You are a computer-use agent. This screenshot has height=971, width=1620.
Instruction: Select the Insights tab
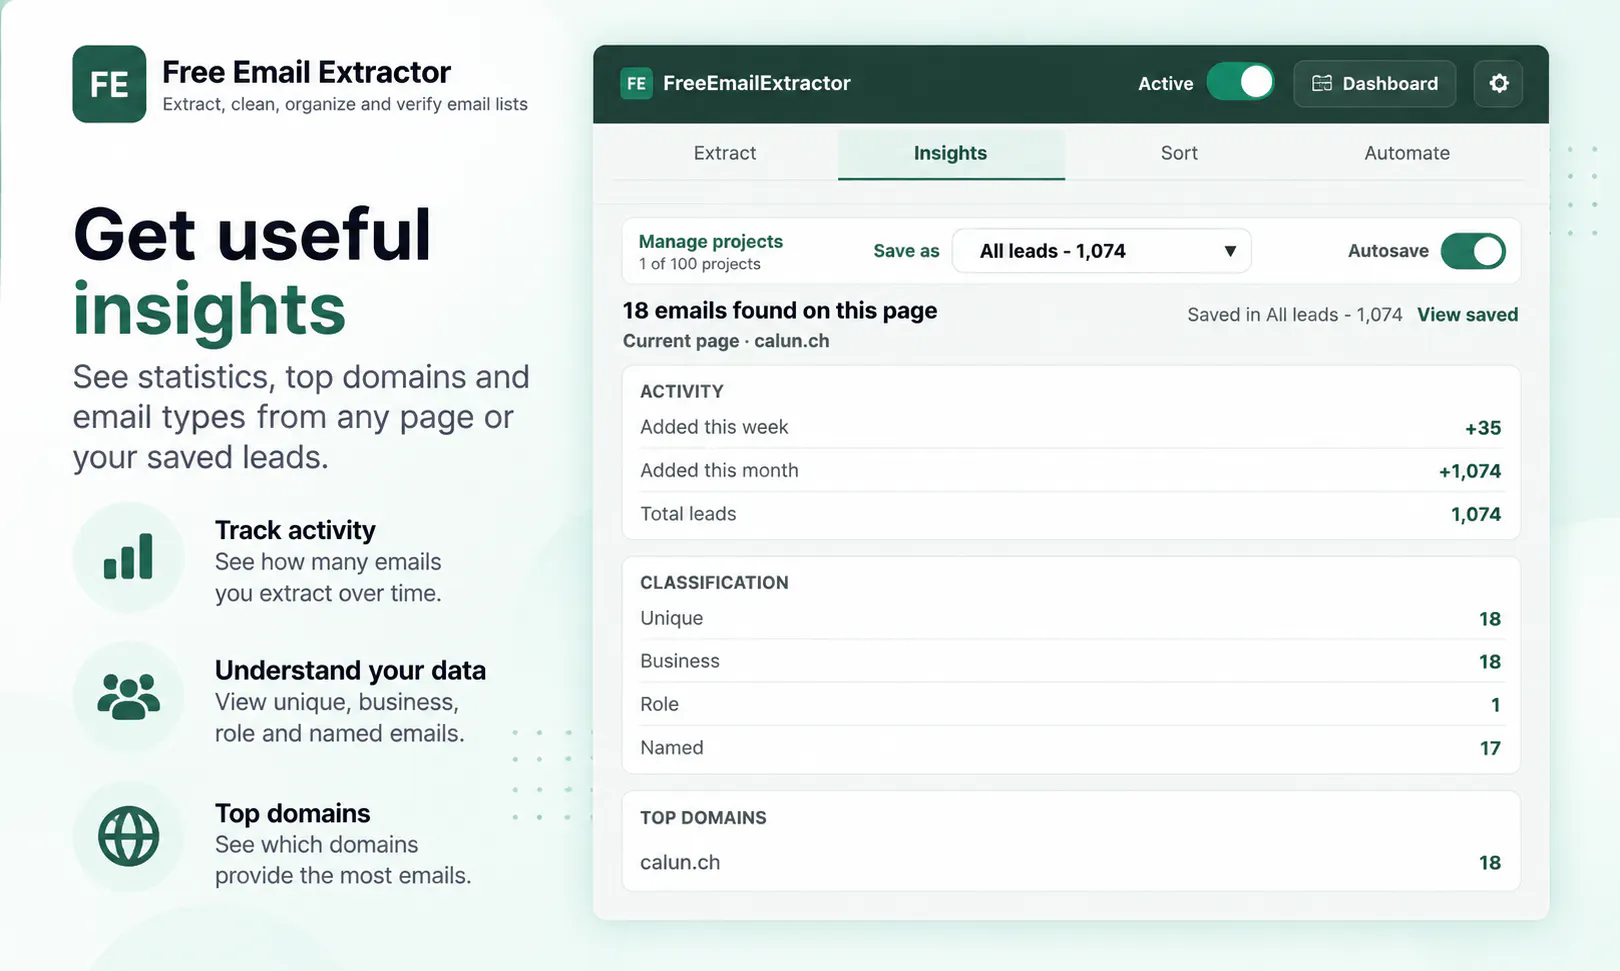(x=950, y=153)
